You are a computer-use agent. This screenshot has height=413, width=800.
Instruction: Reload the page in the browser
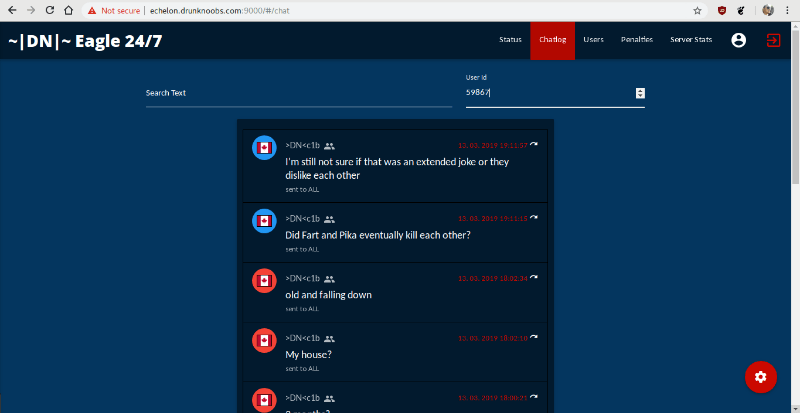(47, 10)
